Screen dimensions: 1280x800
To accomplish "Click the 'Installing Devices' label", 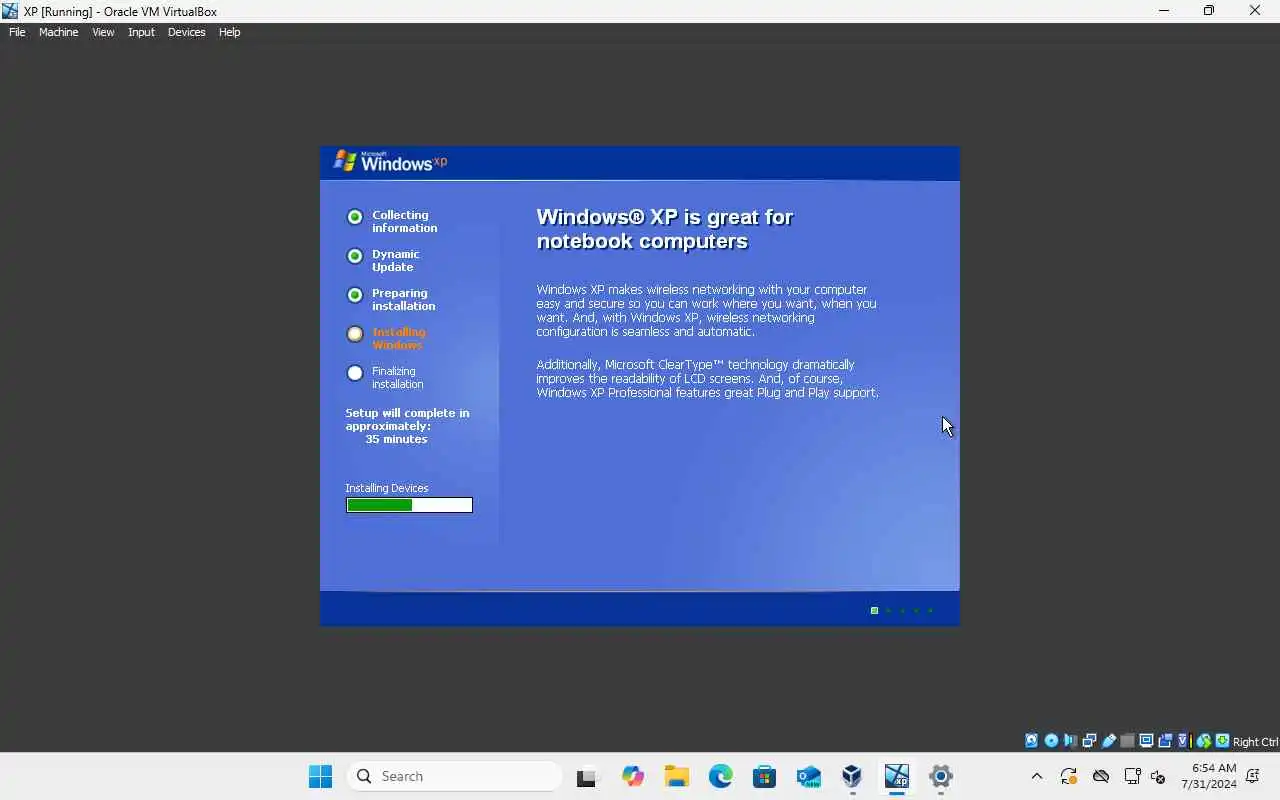I will click(387, 488).
